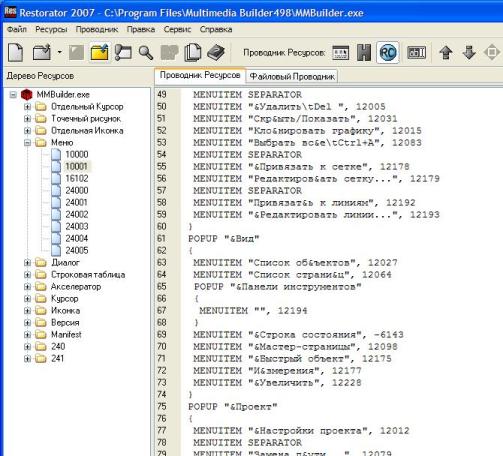The image size is (503, 456).
Task: Click the magnifier Find toolbar icon
Action: pos(146,53)
